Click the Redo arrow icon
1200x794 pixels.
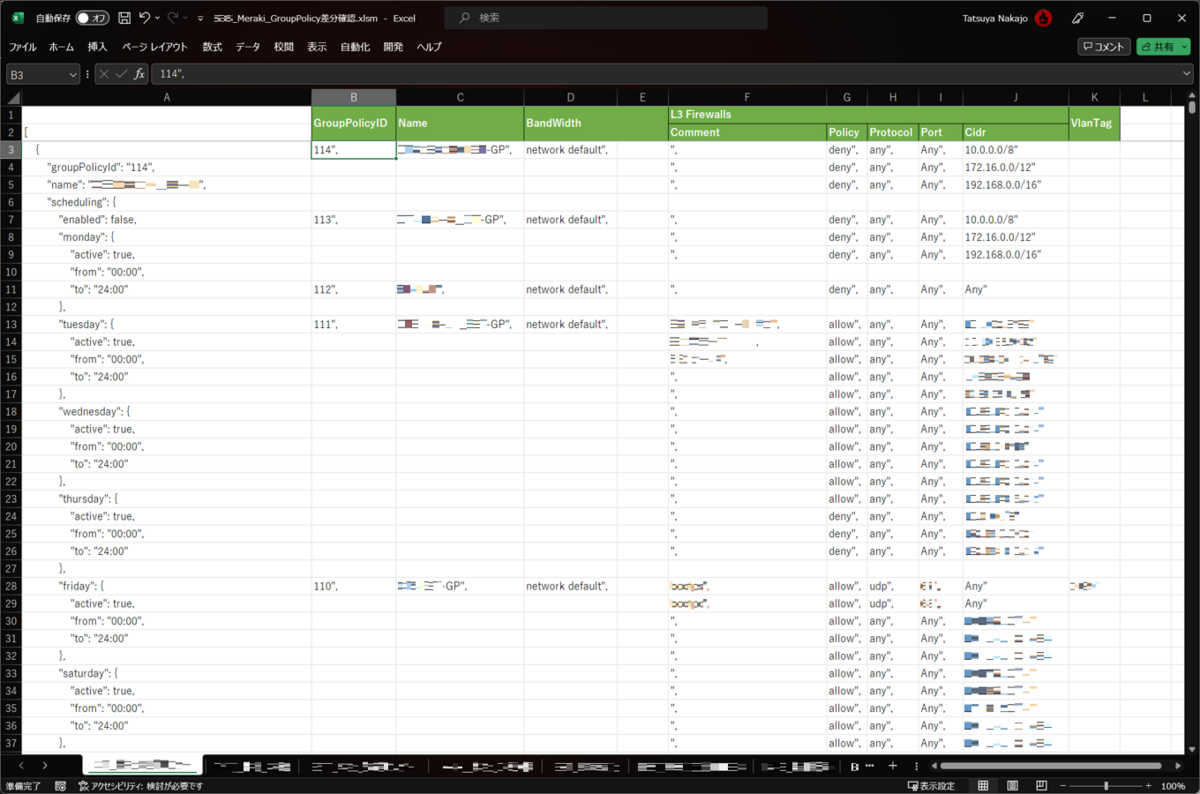[x=173, y=18]
